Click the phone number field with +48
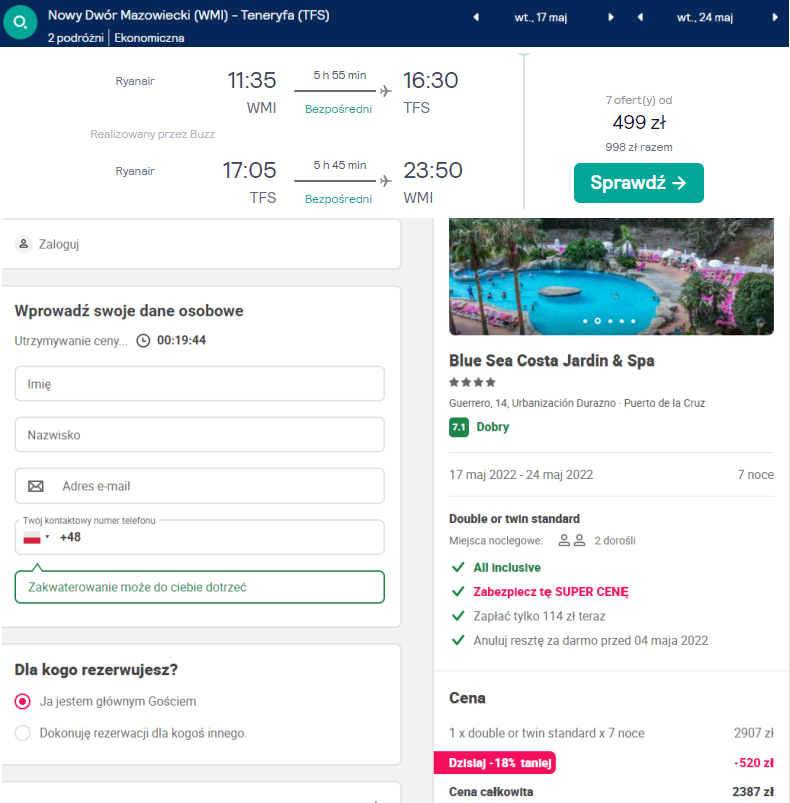The image size is (790, 803). click(x=200, y=537)
